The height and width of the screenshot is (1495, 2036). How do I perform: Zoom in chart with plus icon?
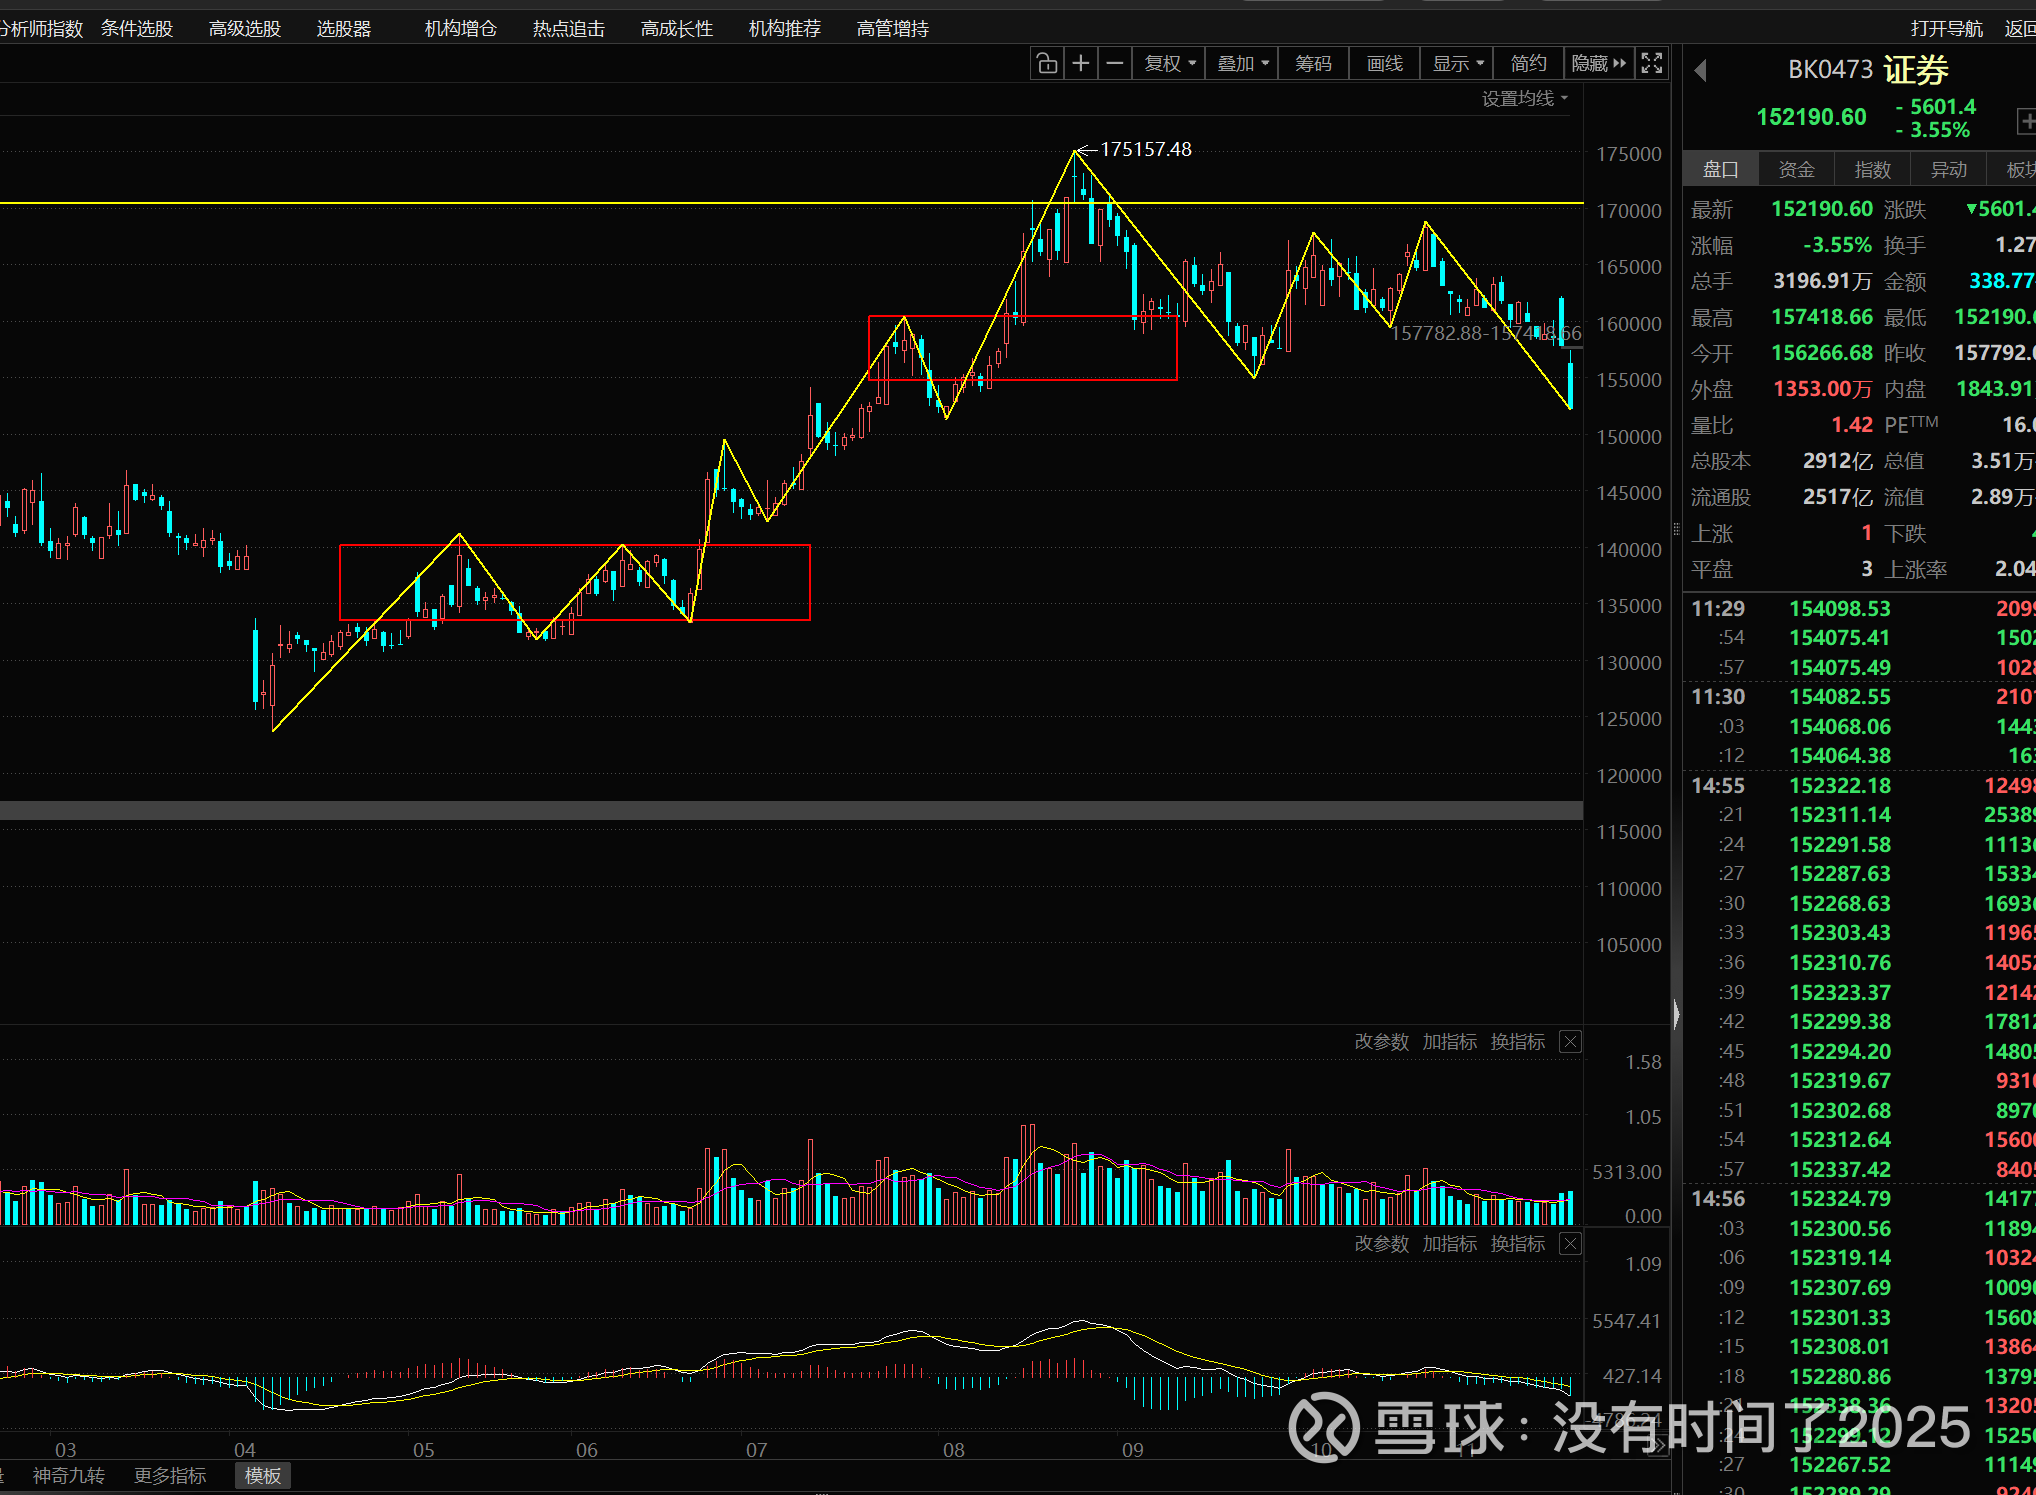[1081, 64]
